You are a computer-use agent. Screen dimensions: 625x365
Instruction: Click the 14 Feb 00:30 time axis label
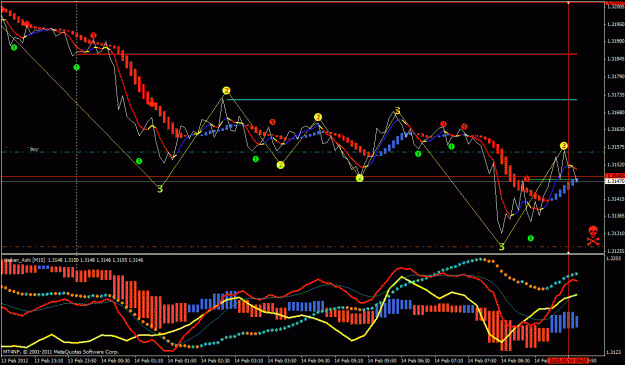tap(115, 361)
